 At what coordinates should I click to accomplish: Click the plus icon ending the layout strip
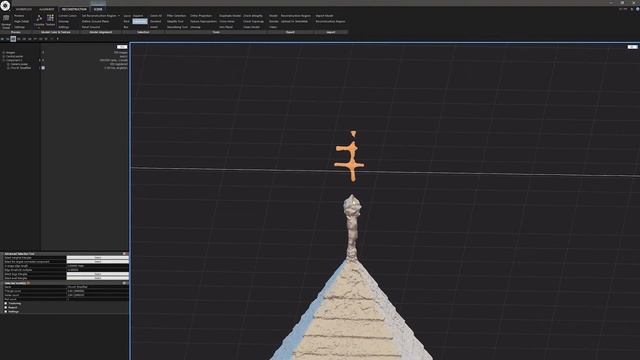coord(58,39)
